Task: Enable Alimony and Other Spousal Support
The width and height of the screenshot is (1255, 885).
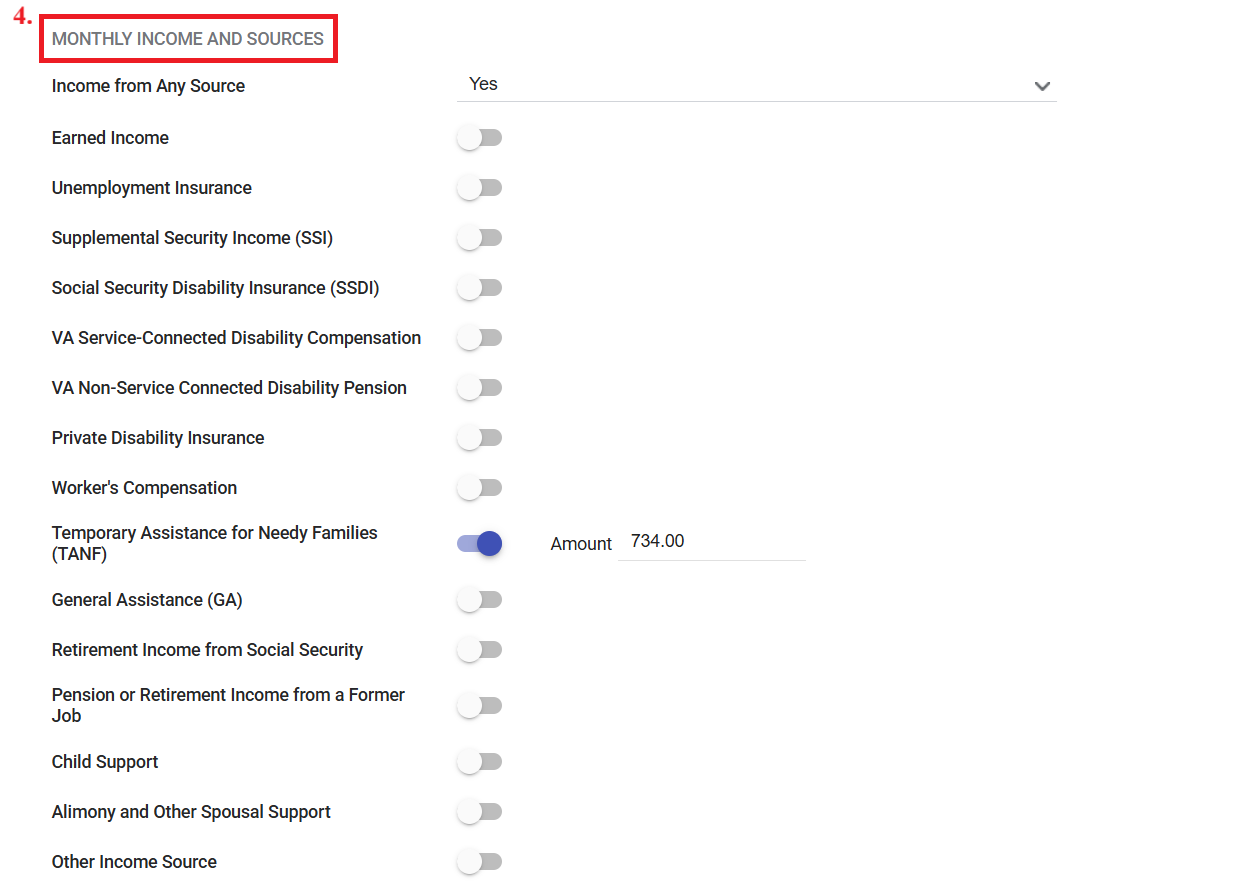Action: (x=479, y=812)
